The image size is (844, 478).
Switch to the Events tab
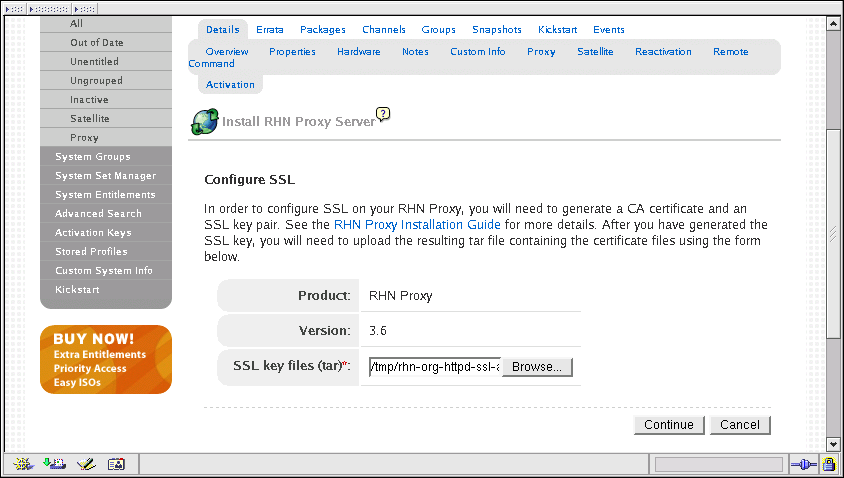[609, 30]
